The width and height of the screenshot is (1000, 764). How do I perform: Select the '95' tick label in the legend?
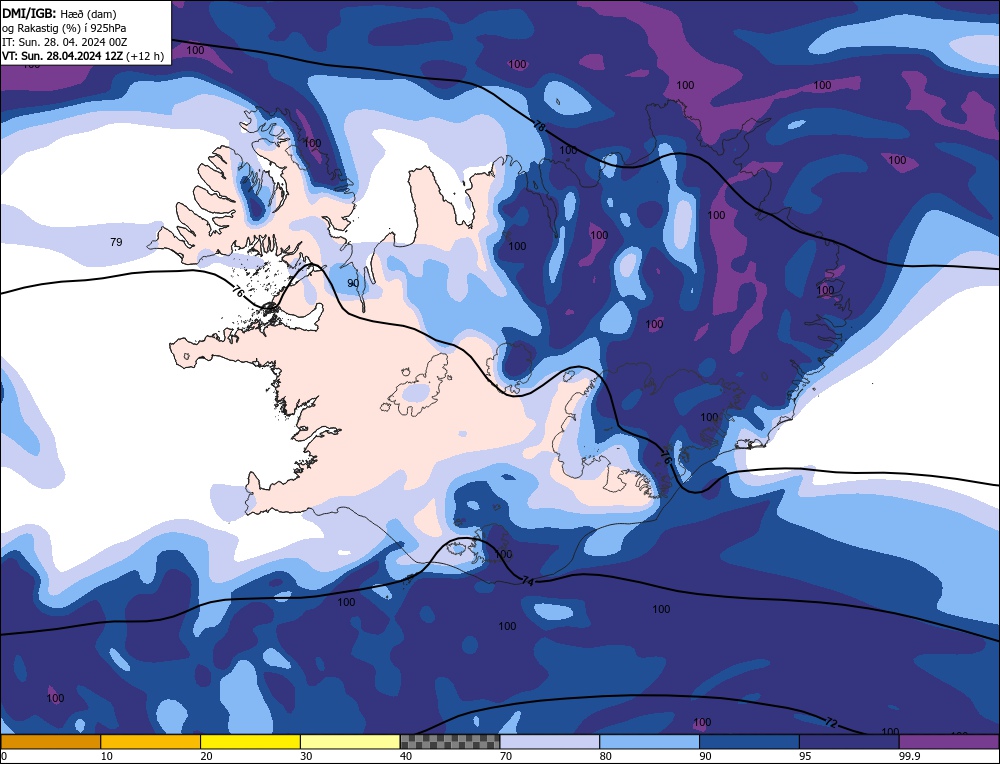[805, 756]
